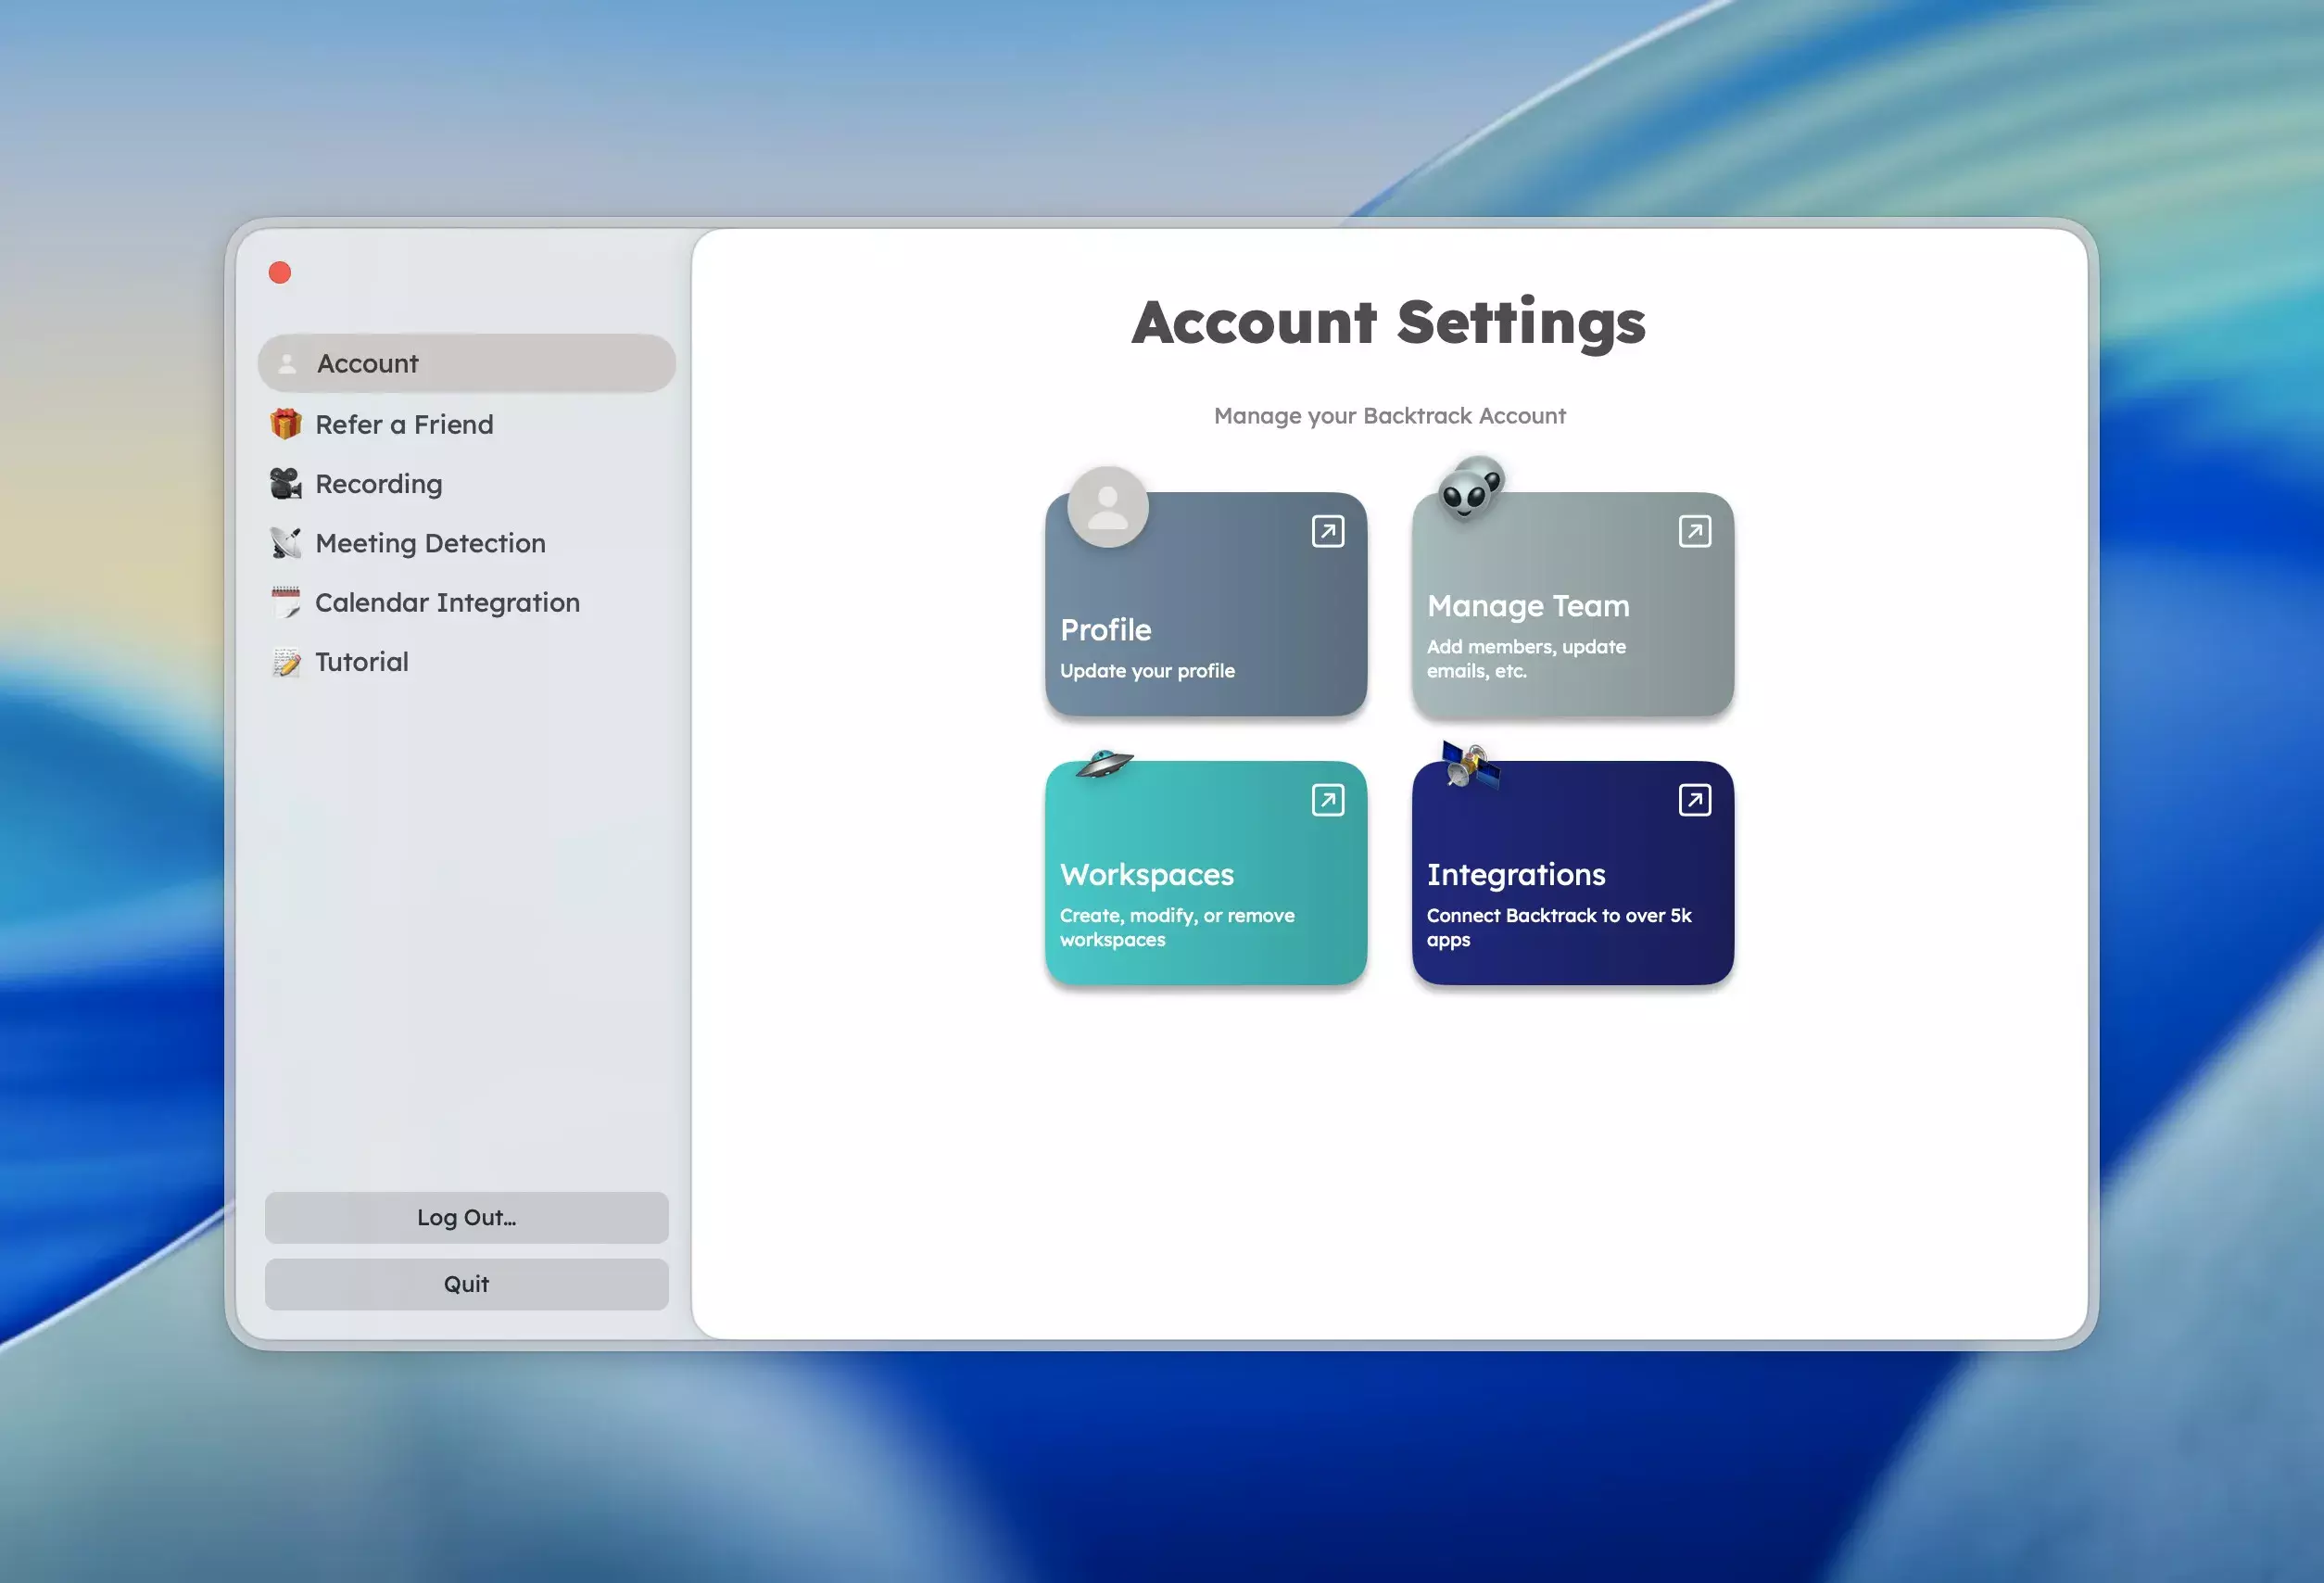The height and width of the screenshot is (1583, 2324).
Task: Click the profile avatar placeholder image
Action: click(1107, 507)
